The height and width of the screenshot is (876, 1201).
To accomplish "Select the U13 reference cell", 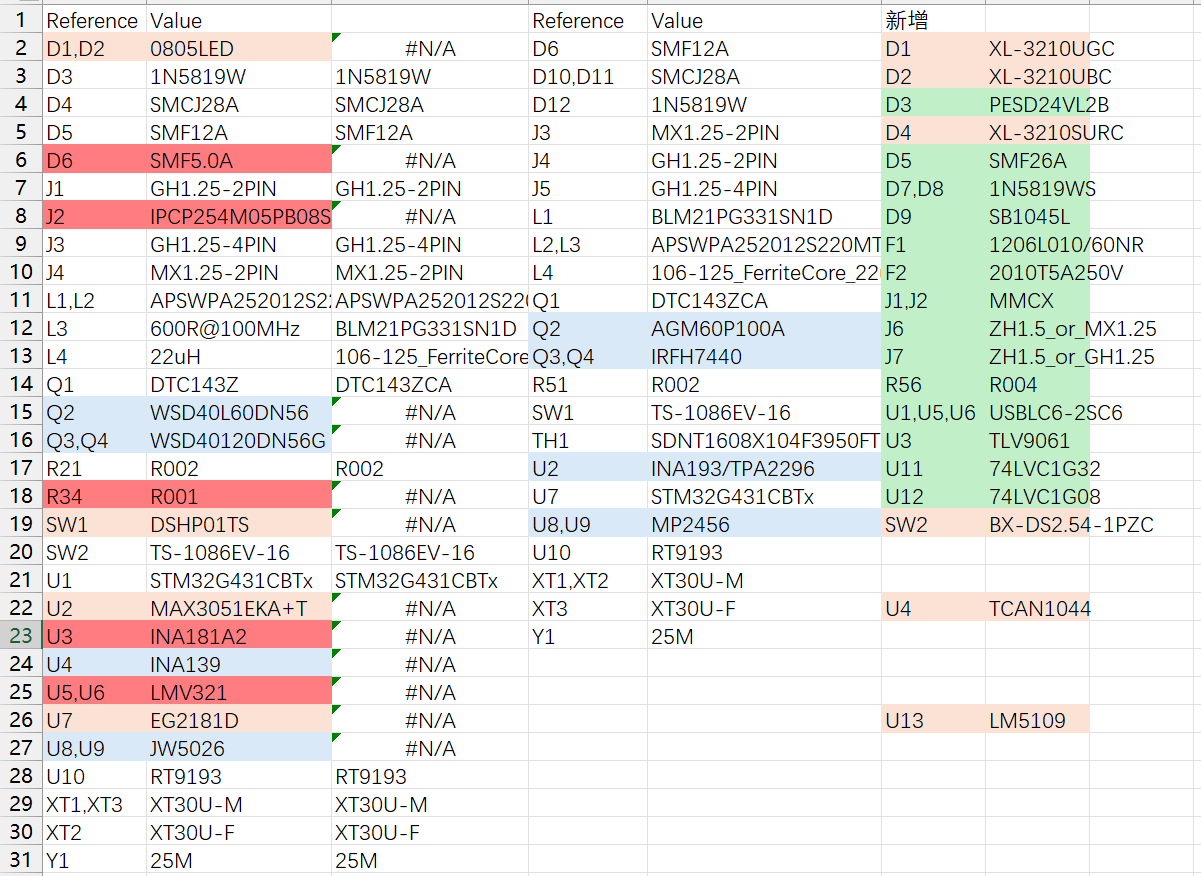I will [x=933, y=720].
